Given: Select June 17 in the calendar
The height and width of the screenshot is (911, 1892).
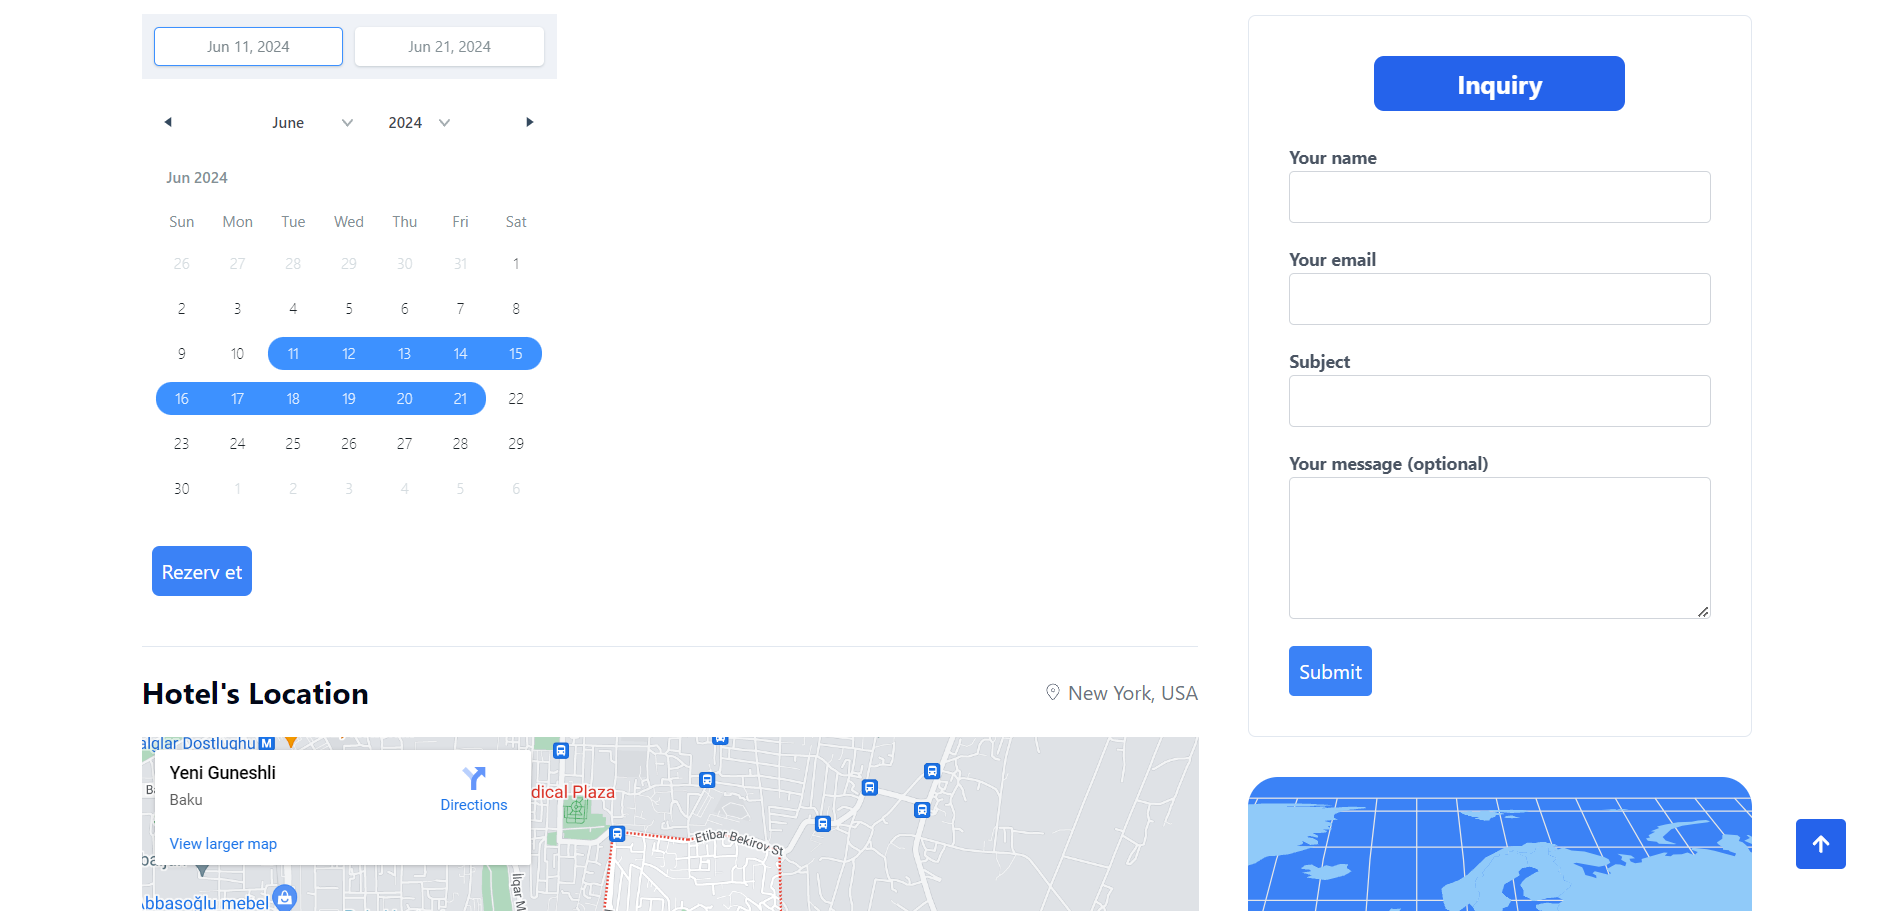Looking at the screenshot, I should tap(237, 398).
